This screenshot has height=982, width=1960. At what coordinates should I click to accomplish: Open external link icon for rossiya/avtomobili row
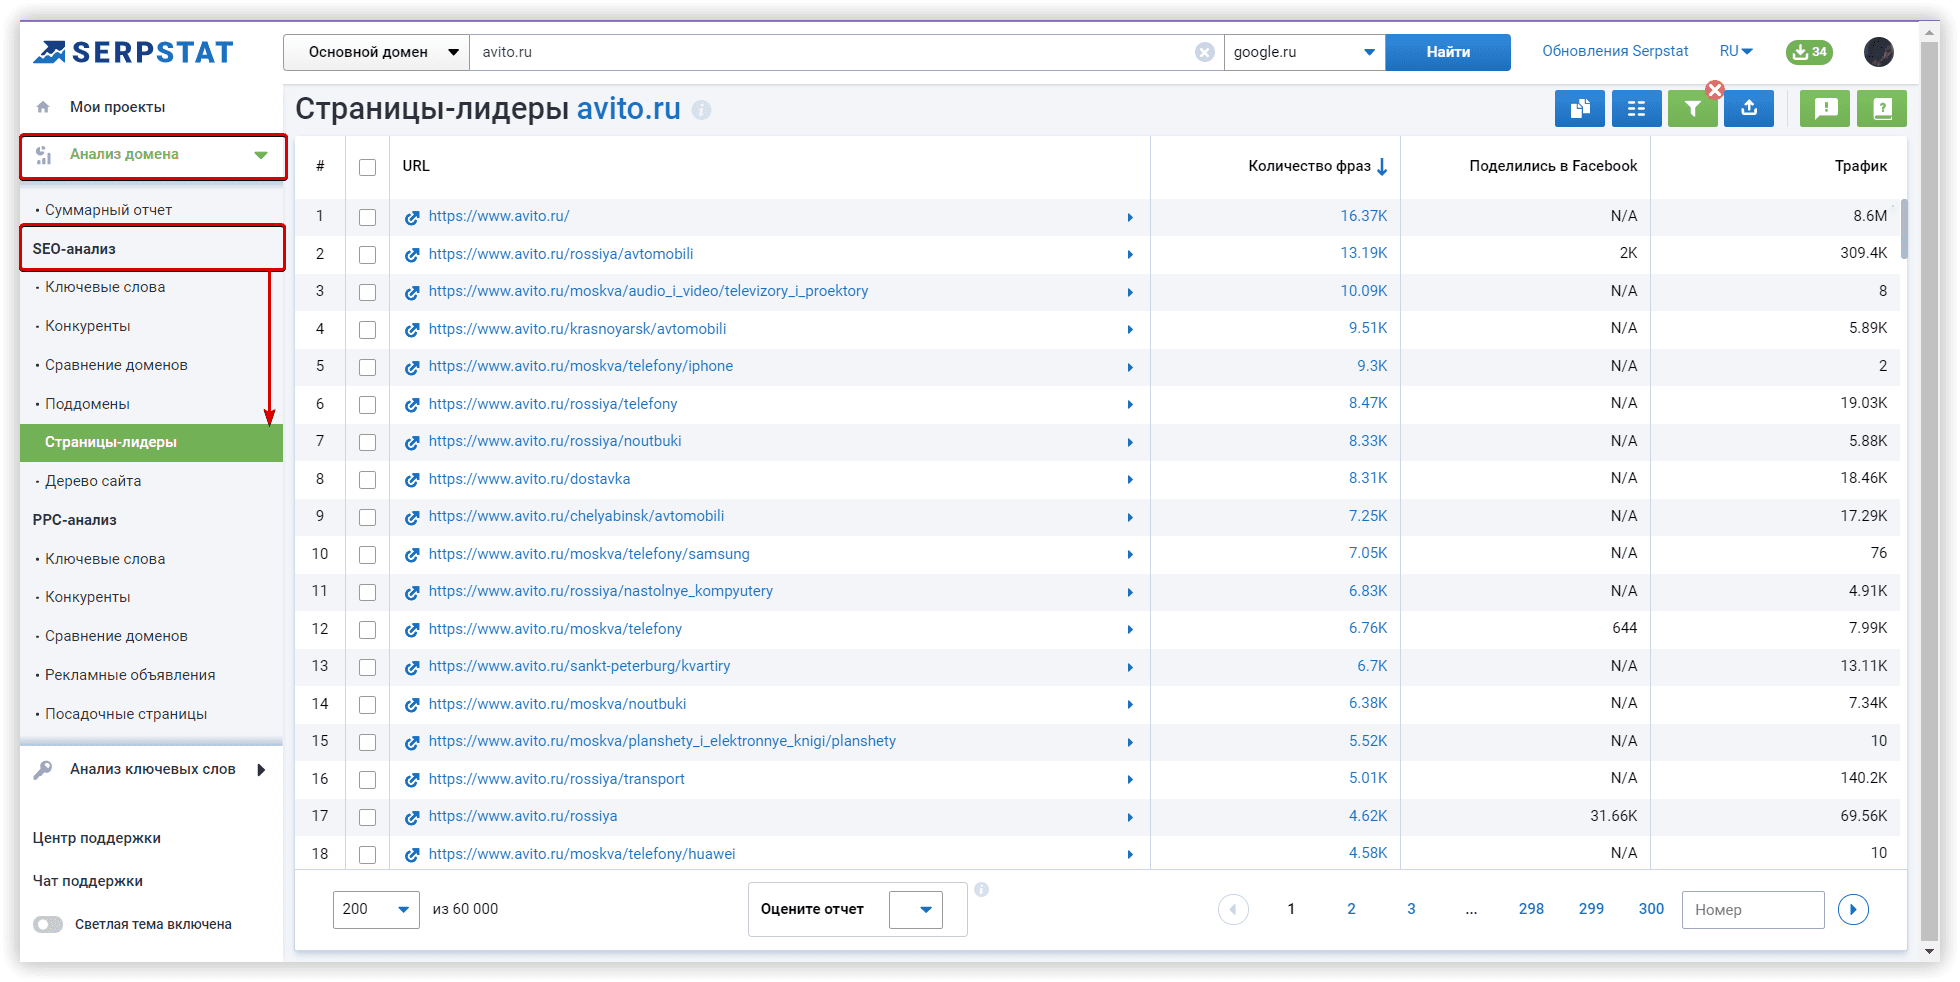pos(412,255)
